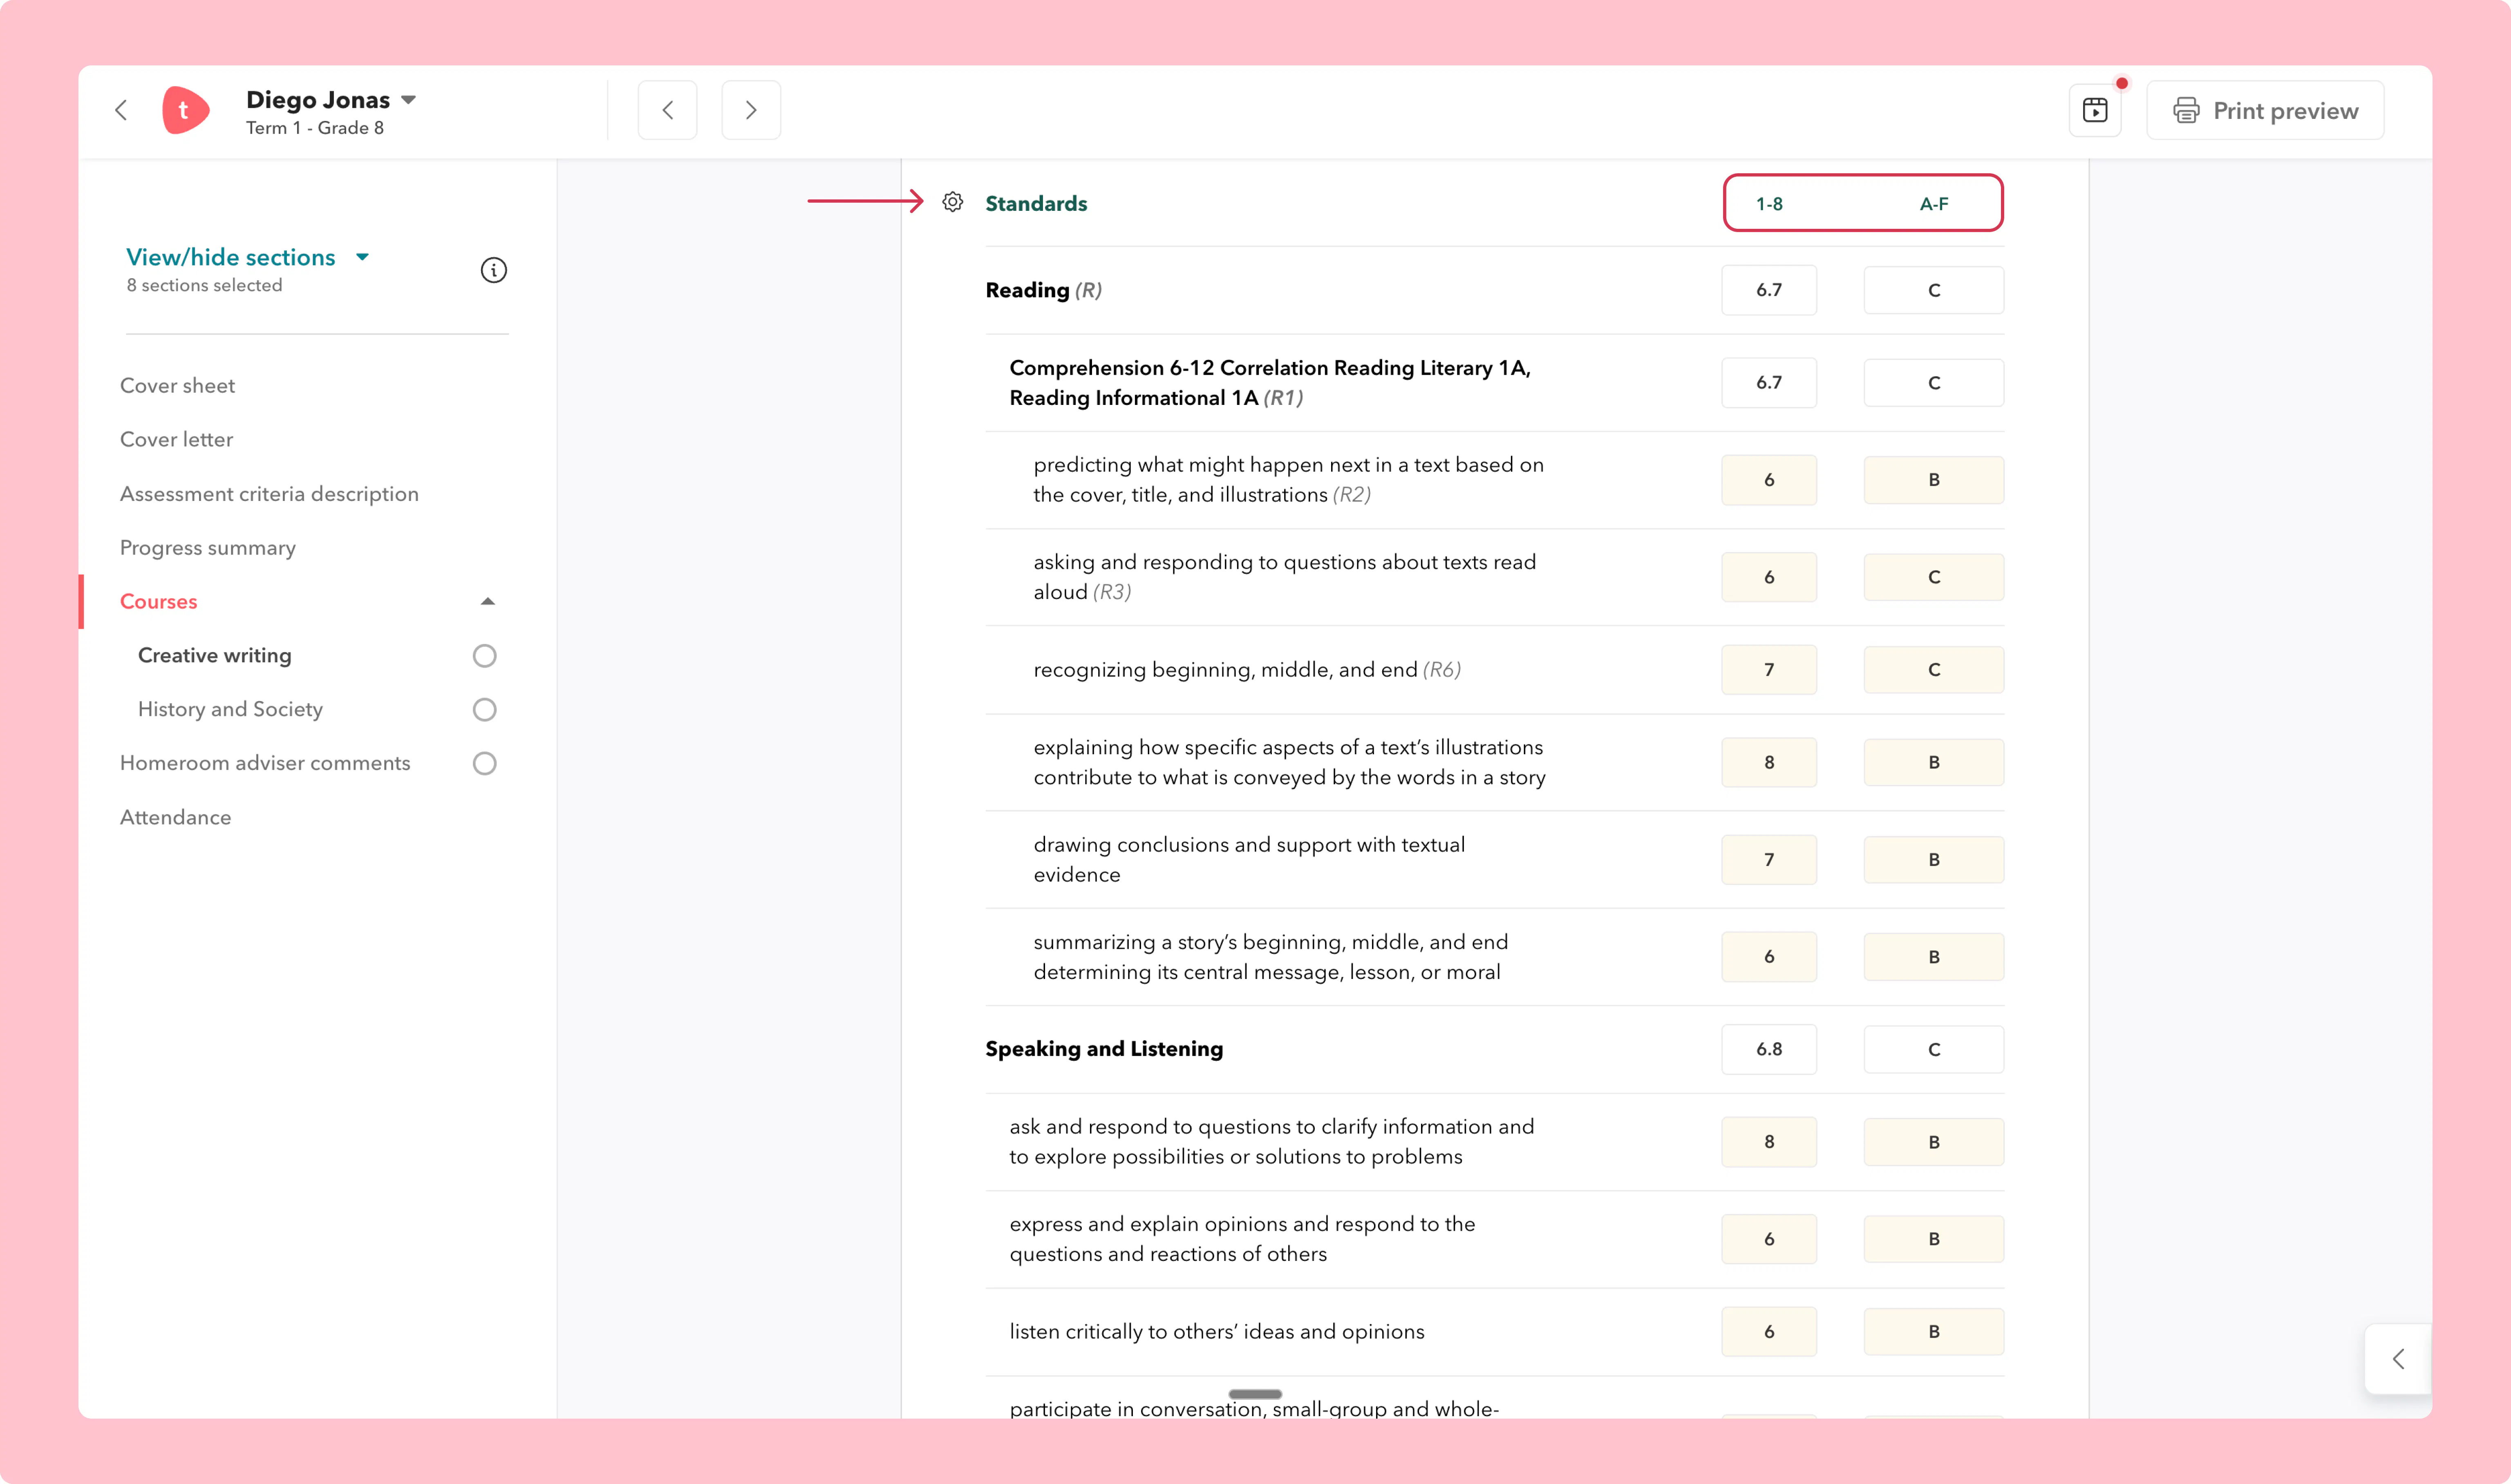Open Homeroom adviser comments section
The height and width of the screenshot is (1484, 2511).
click(x=265, y=763)
